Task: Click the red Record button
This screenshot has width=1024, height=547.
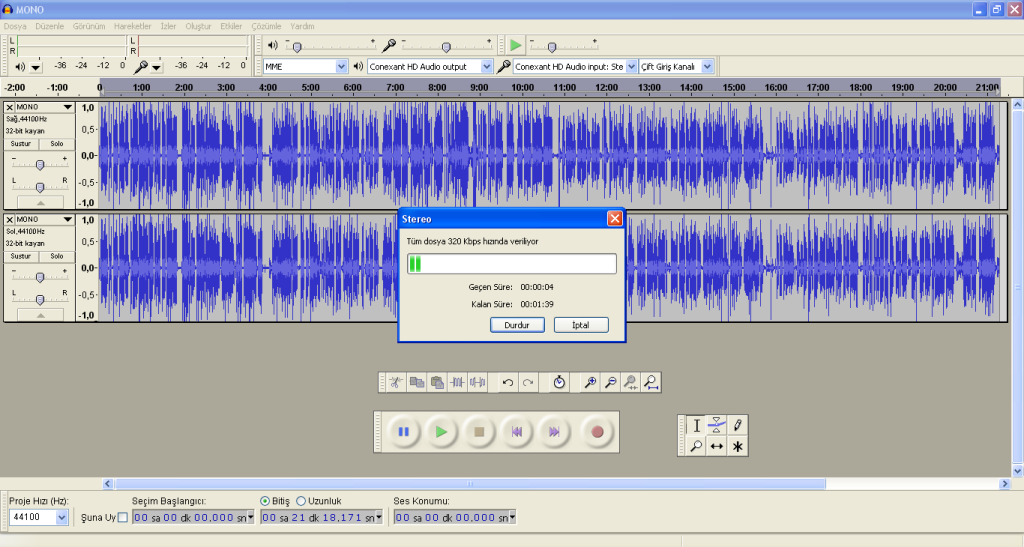Action: pyautogui.click(x=597, y=431)
